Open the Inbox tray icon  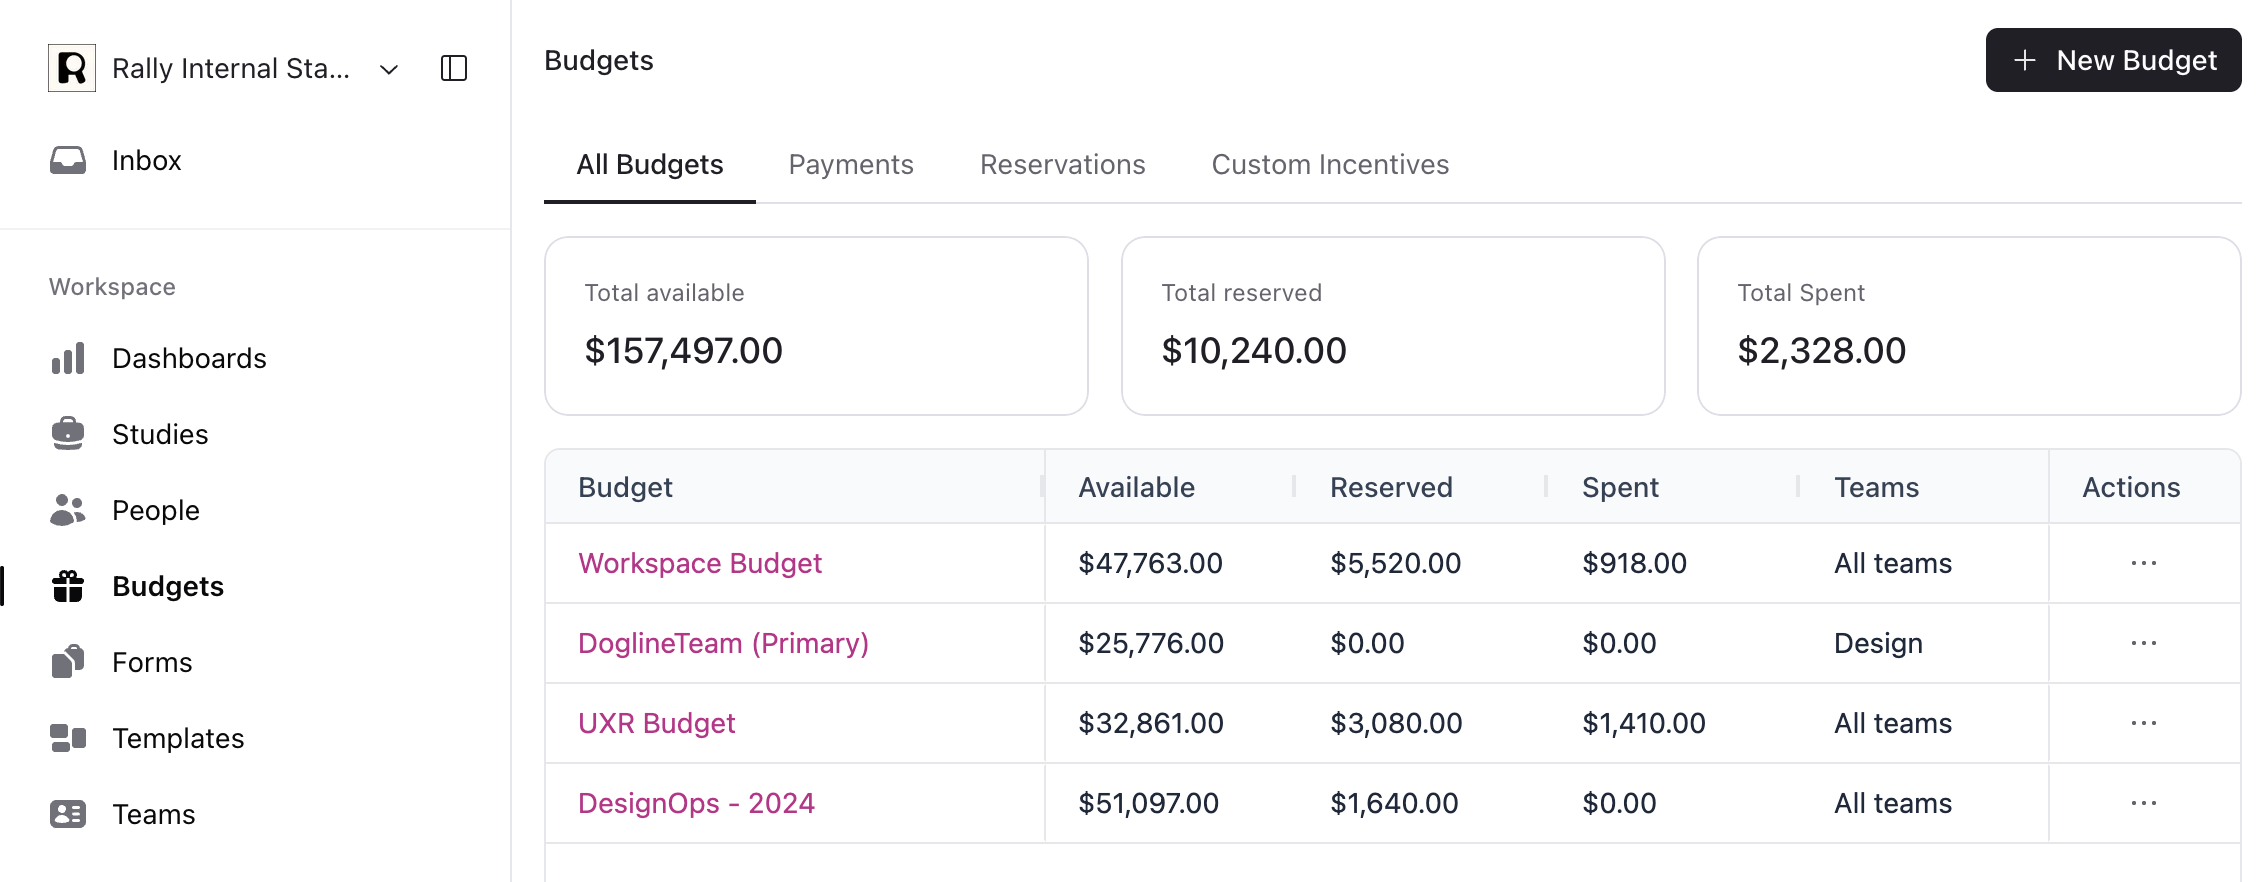point(68,160)
